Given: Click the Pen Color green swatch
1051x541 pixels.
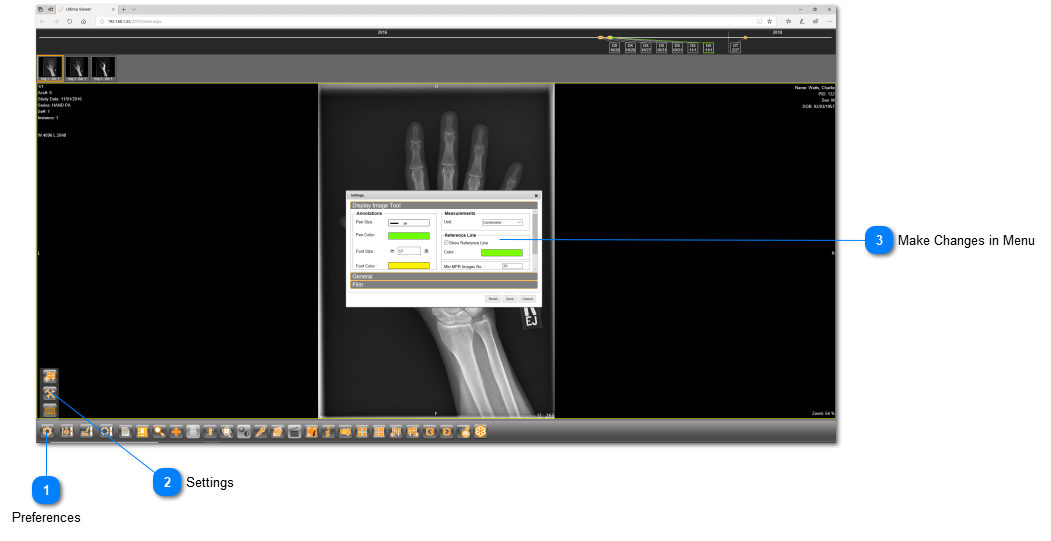Looking at the screenshot, I should (x=409, y=236).
